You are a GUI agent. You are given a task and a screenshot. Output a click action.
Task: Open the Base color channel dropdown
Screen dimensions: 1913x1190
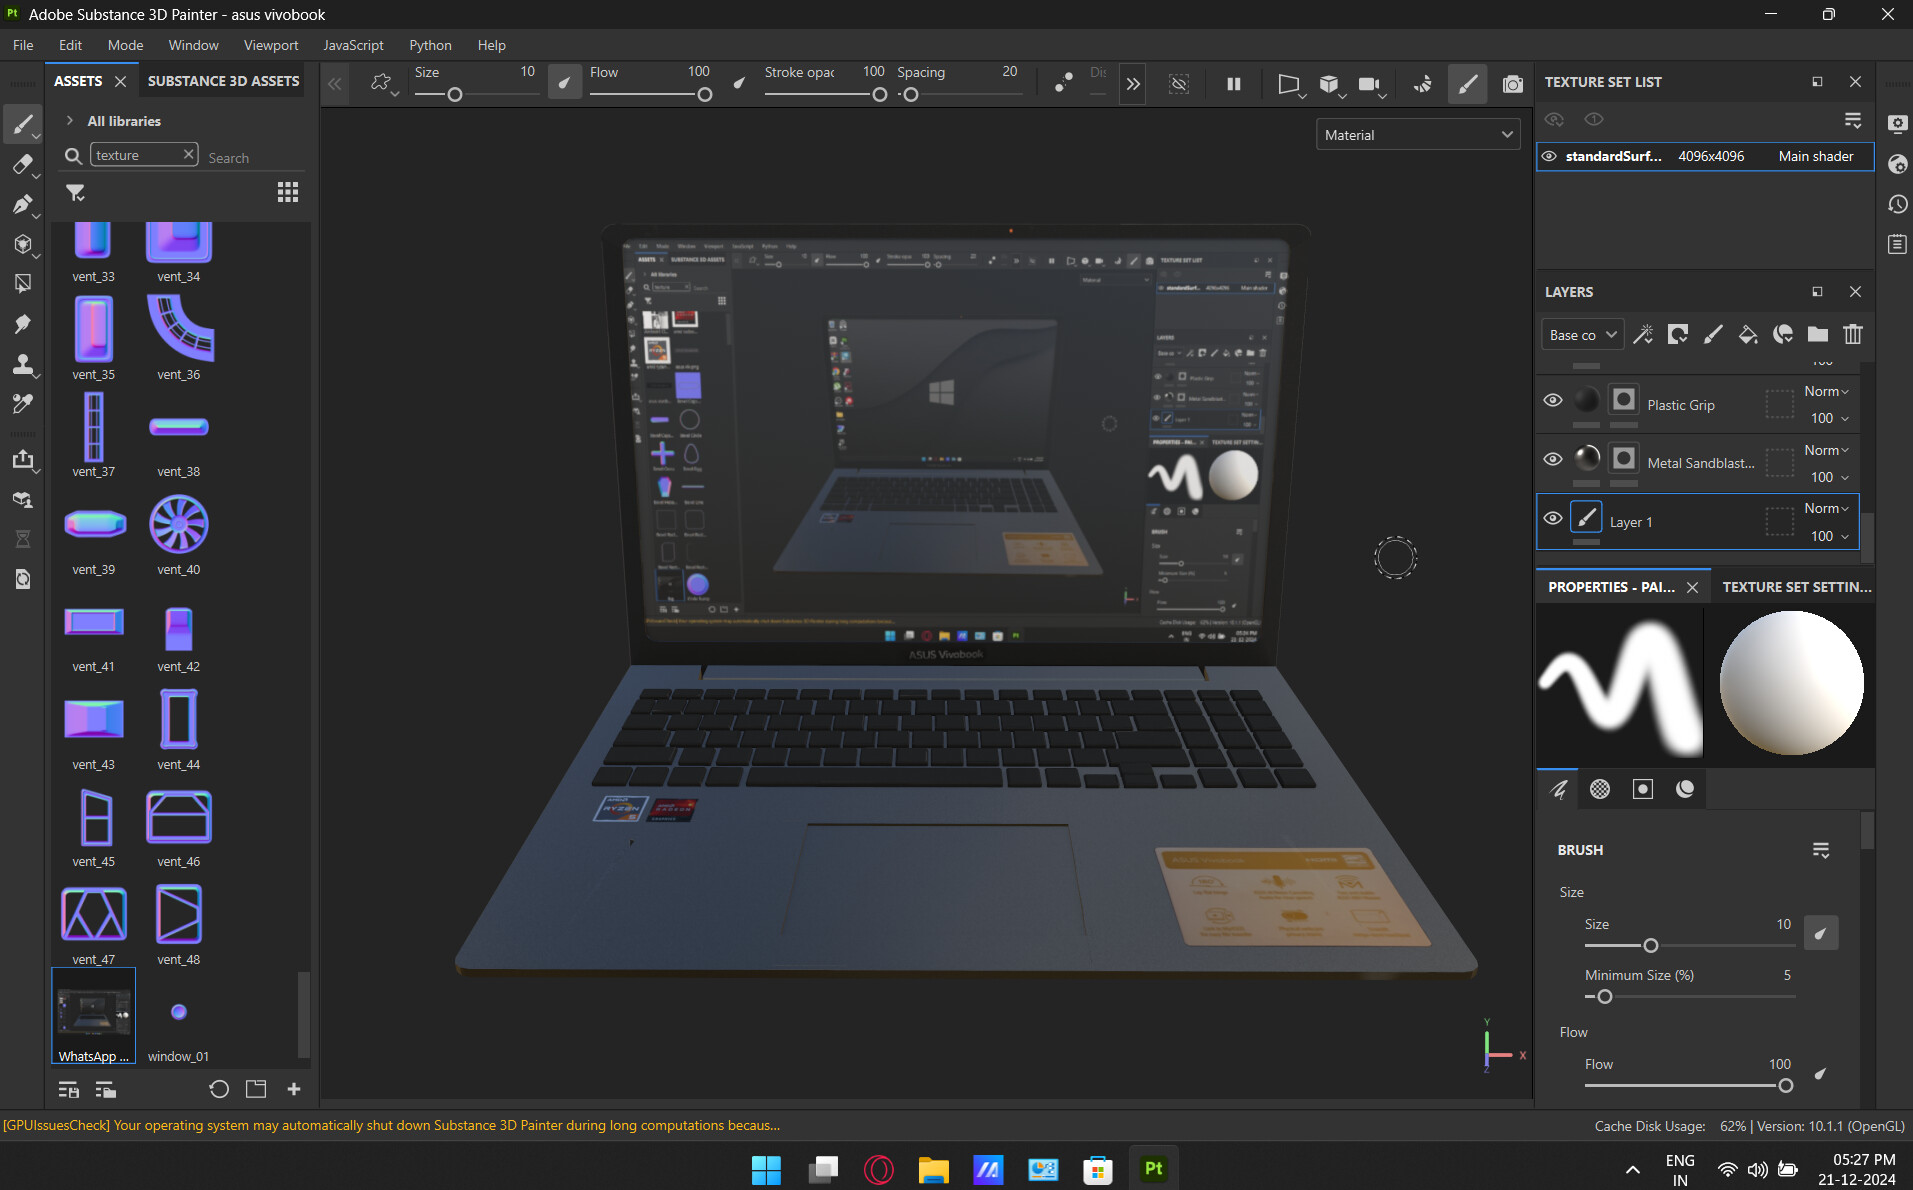coord(1581,334)
